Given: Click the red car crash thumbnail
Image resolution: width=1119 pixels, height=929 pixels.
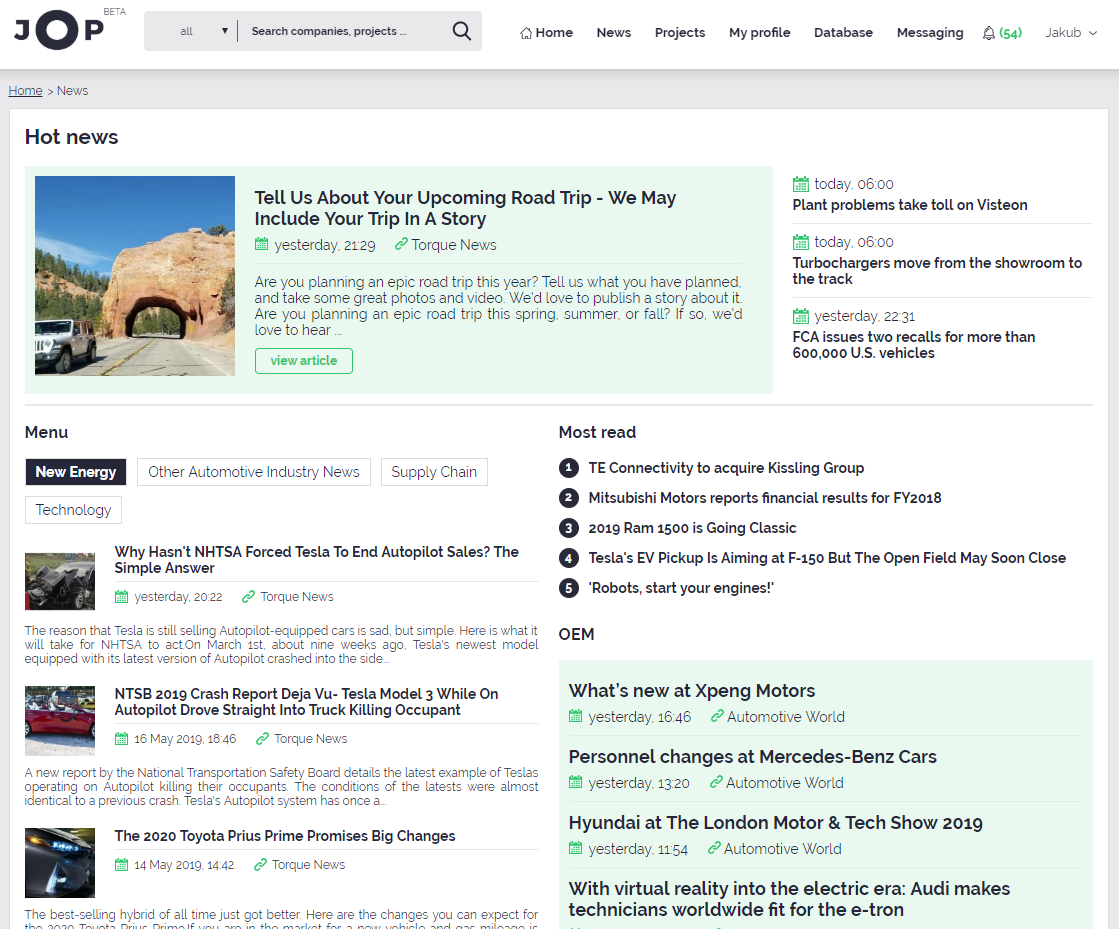Looking at the screenshot, I should pyautogui.click(x=60, y=721).
